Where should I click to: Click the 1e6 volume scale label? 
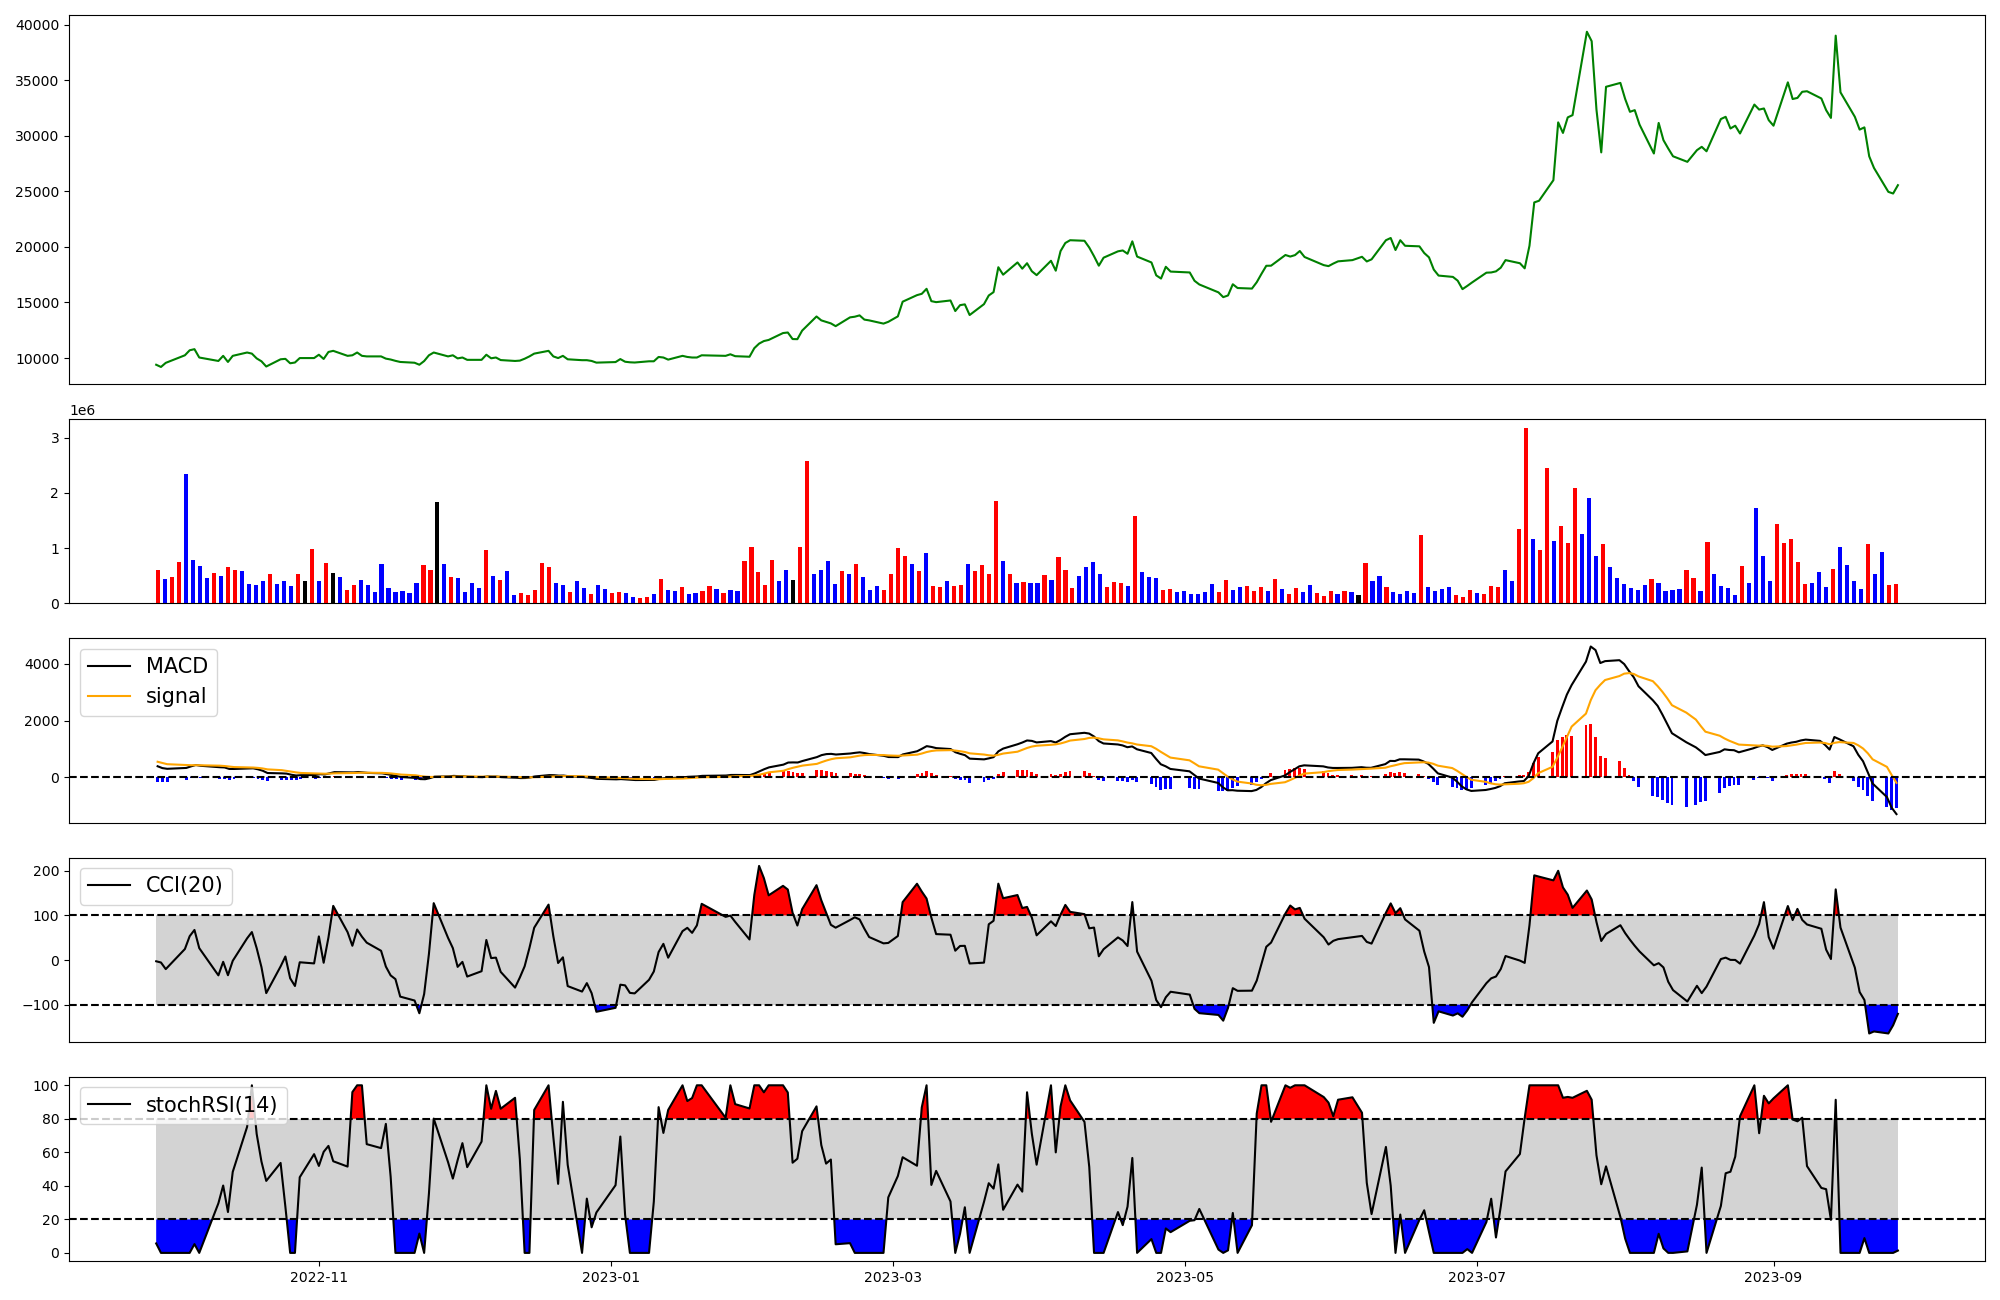tap(82, 411)
